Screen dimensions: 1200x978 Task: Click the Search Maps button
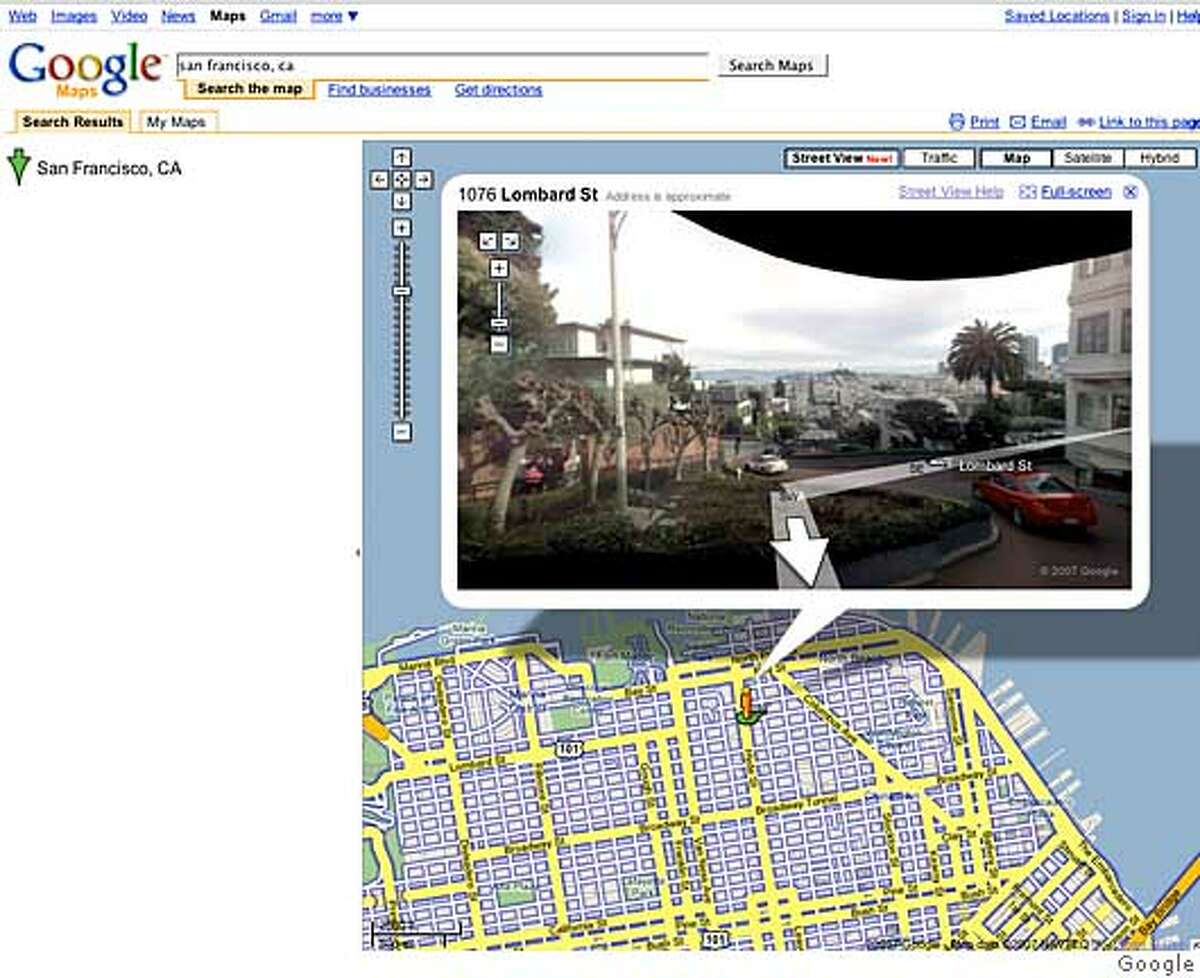coord(771,66)
